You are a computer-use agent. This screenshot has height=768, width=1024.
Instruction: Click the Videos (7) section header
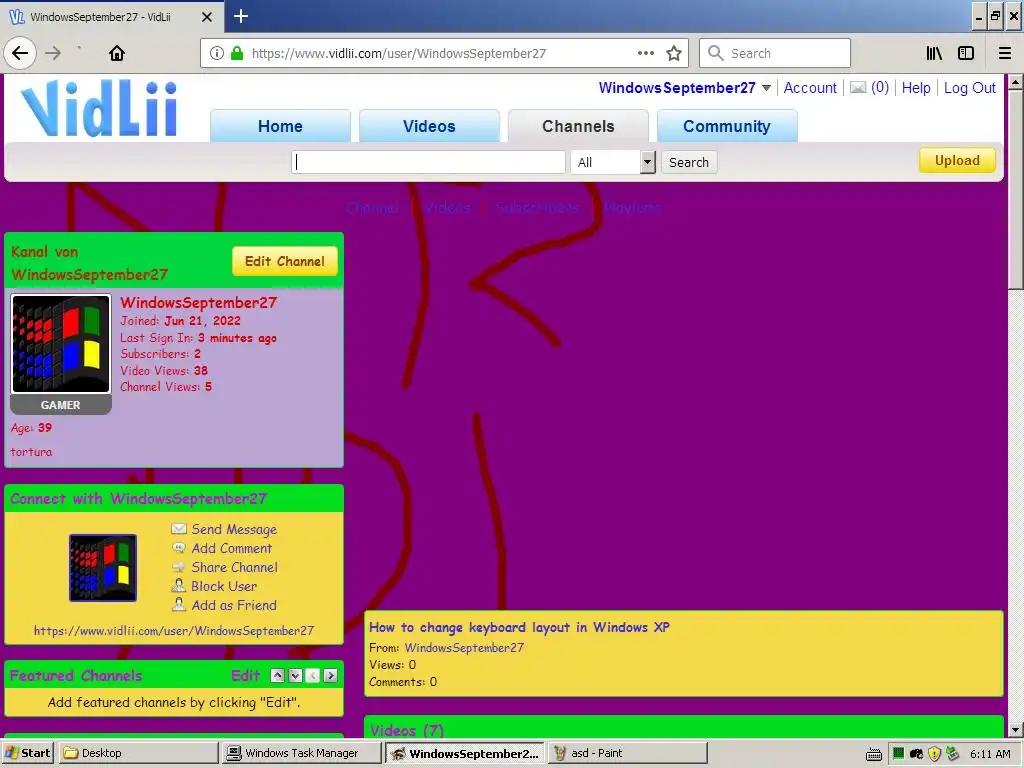(407, 730)
